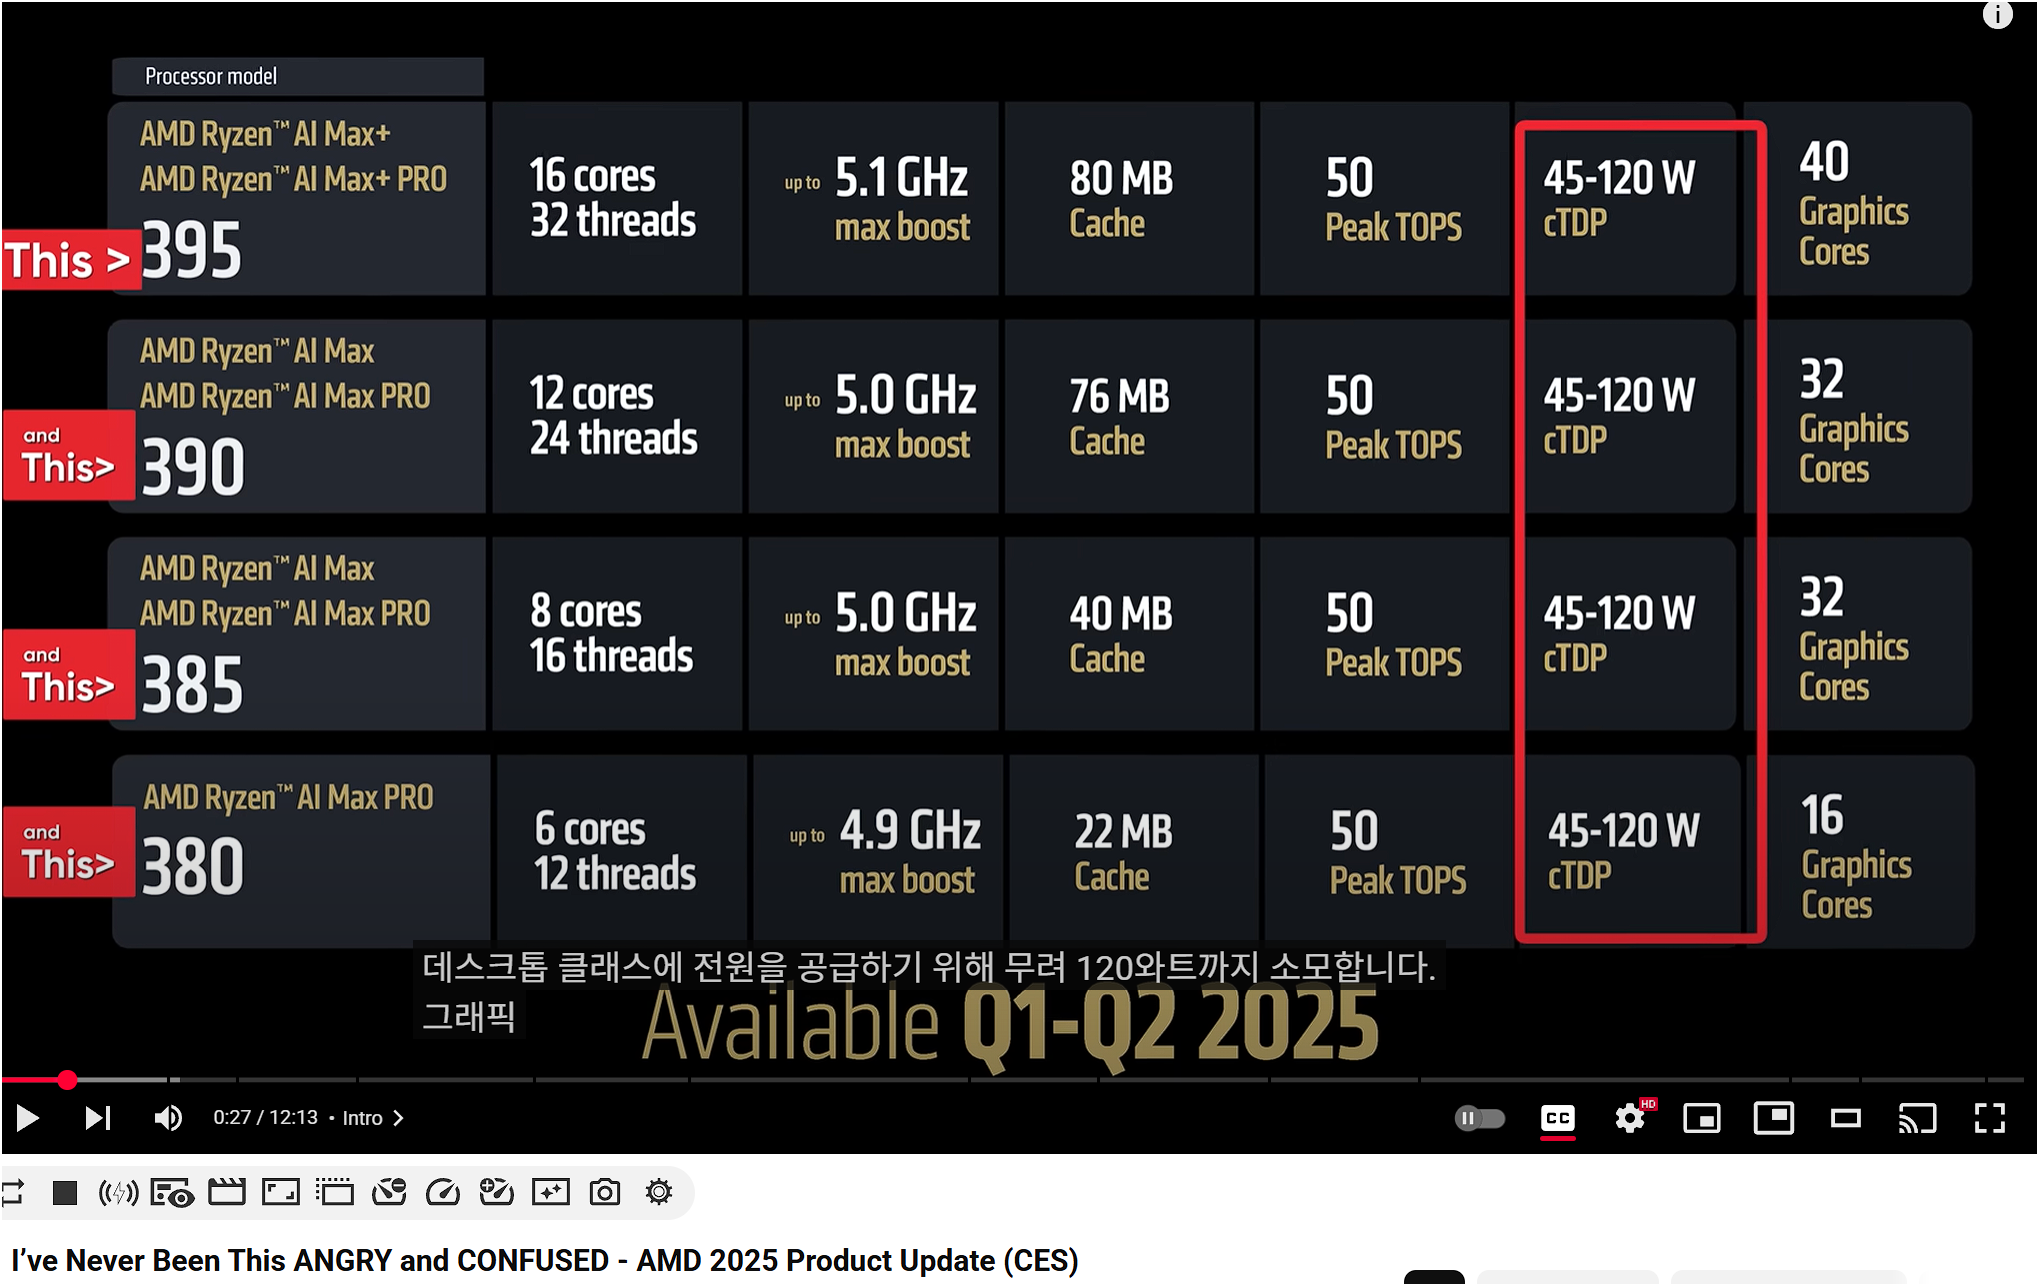
Task: Open the player settings gear with HD badge
Action: click(1632, 1117)
